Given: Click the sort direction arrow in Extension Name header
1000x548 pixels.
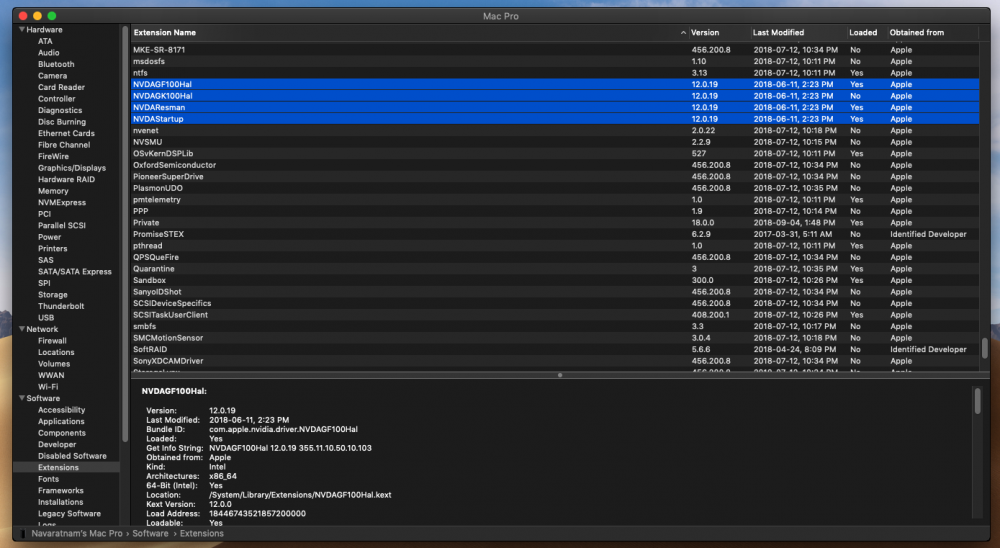Looking at the screenshot, I should tap(683, 33).
